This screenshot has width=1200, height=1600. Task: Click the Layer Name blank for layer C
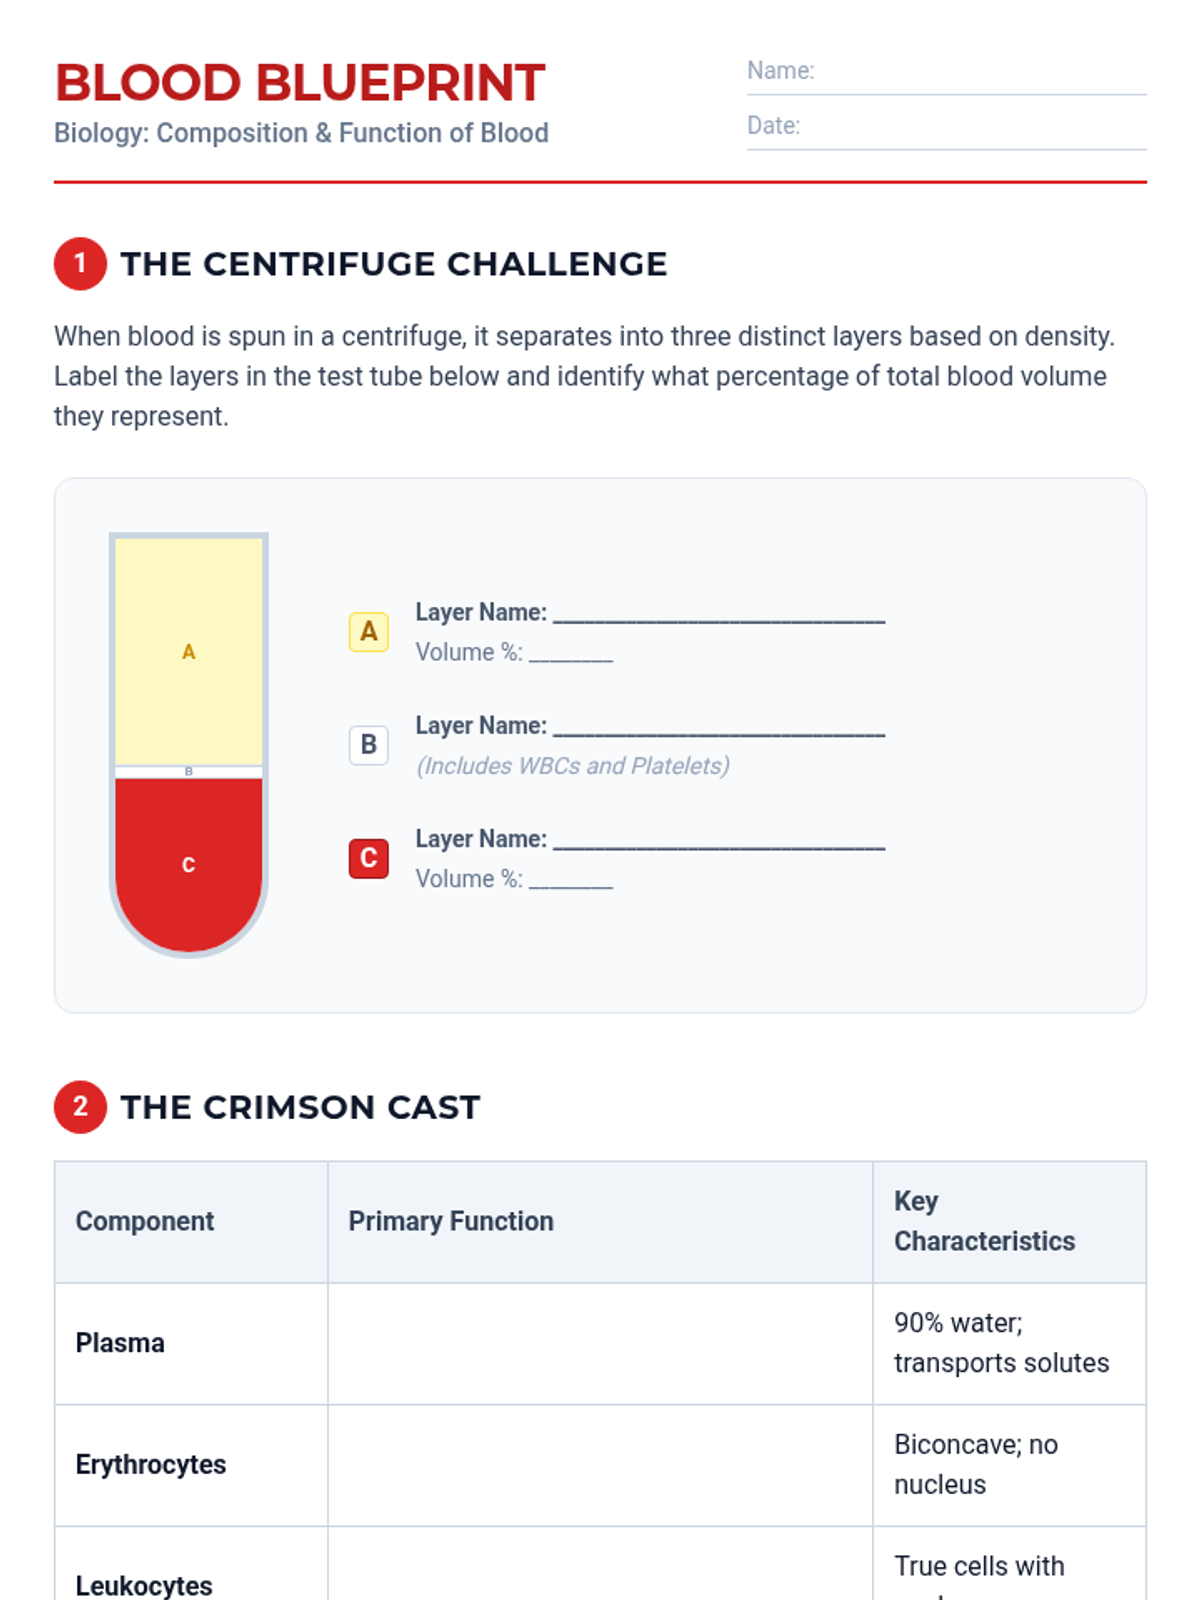[719, 840]
